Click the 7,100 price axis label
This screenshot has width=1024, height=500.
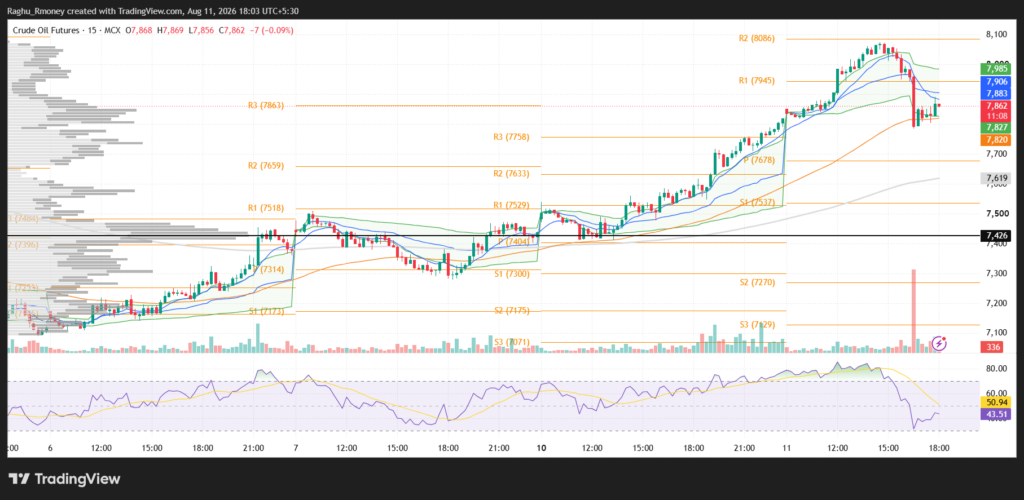997,333
